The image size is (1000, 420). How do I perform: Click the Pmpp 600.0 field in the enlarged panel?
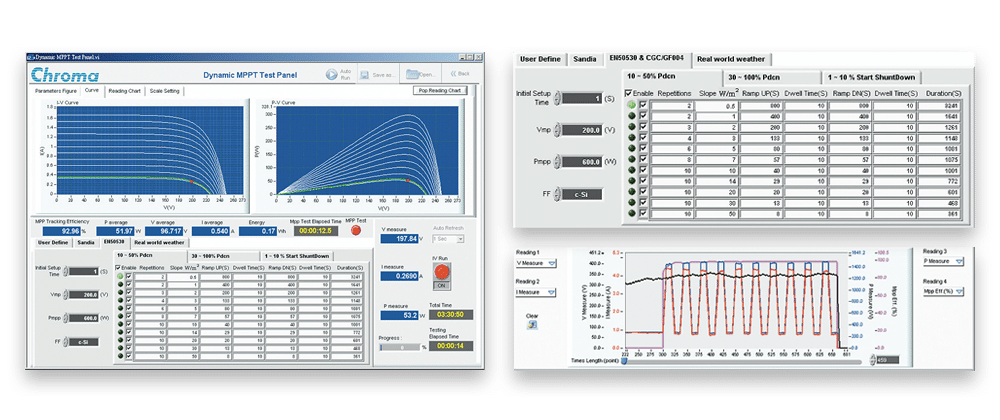pyautogui.click(x=582, y=161)
